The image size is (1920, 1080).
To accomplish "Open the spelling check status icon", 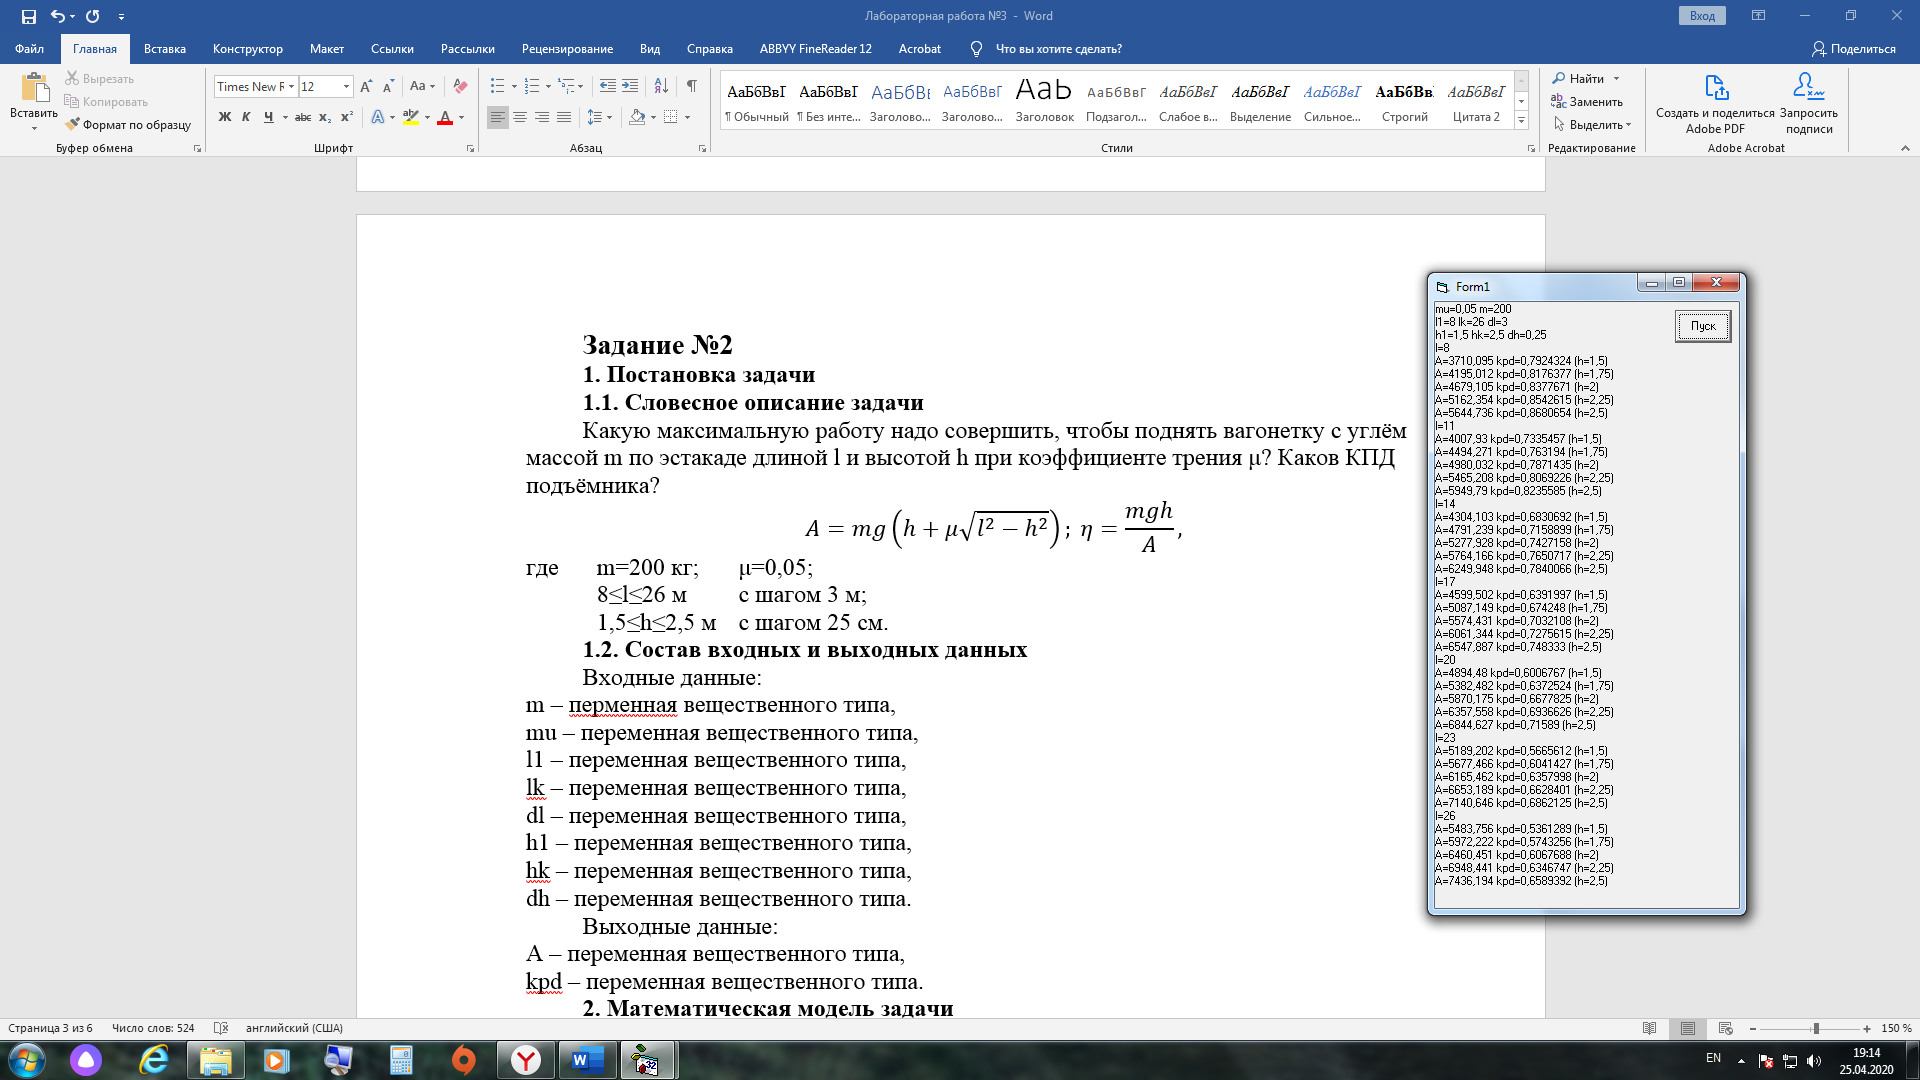I will (x=221, y=1028).
